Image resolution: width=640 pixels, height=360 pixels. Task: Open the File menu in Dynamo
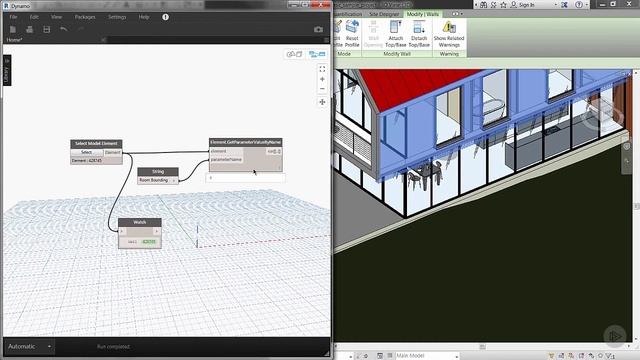click(13, 17)
